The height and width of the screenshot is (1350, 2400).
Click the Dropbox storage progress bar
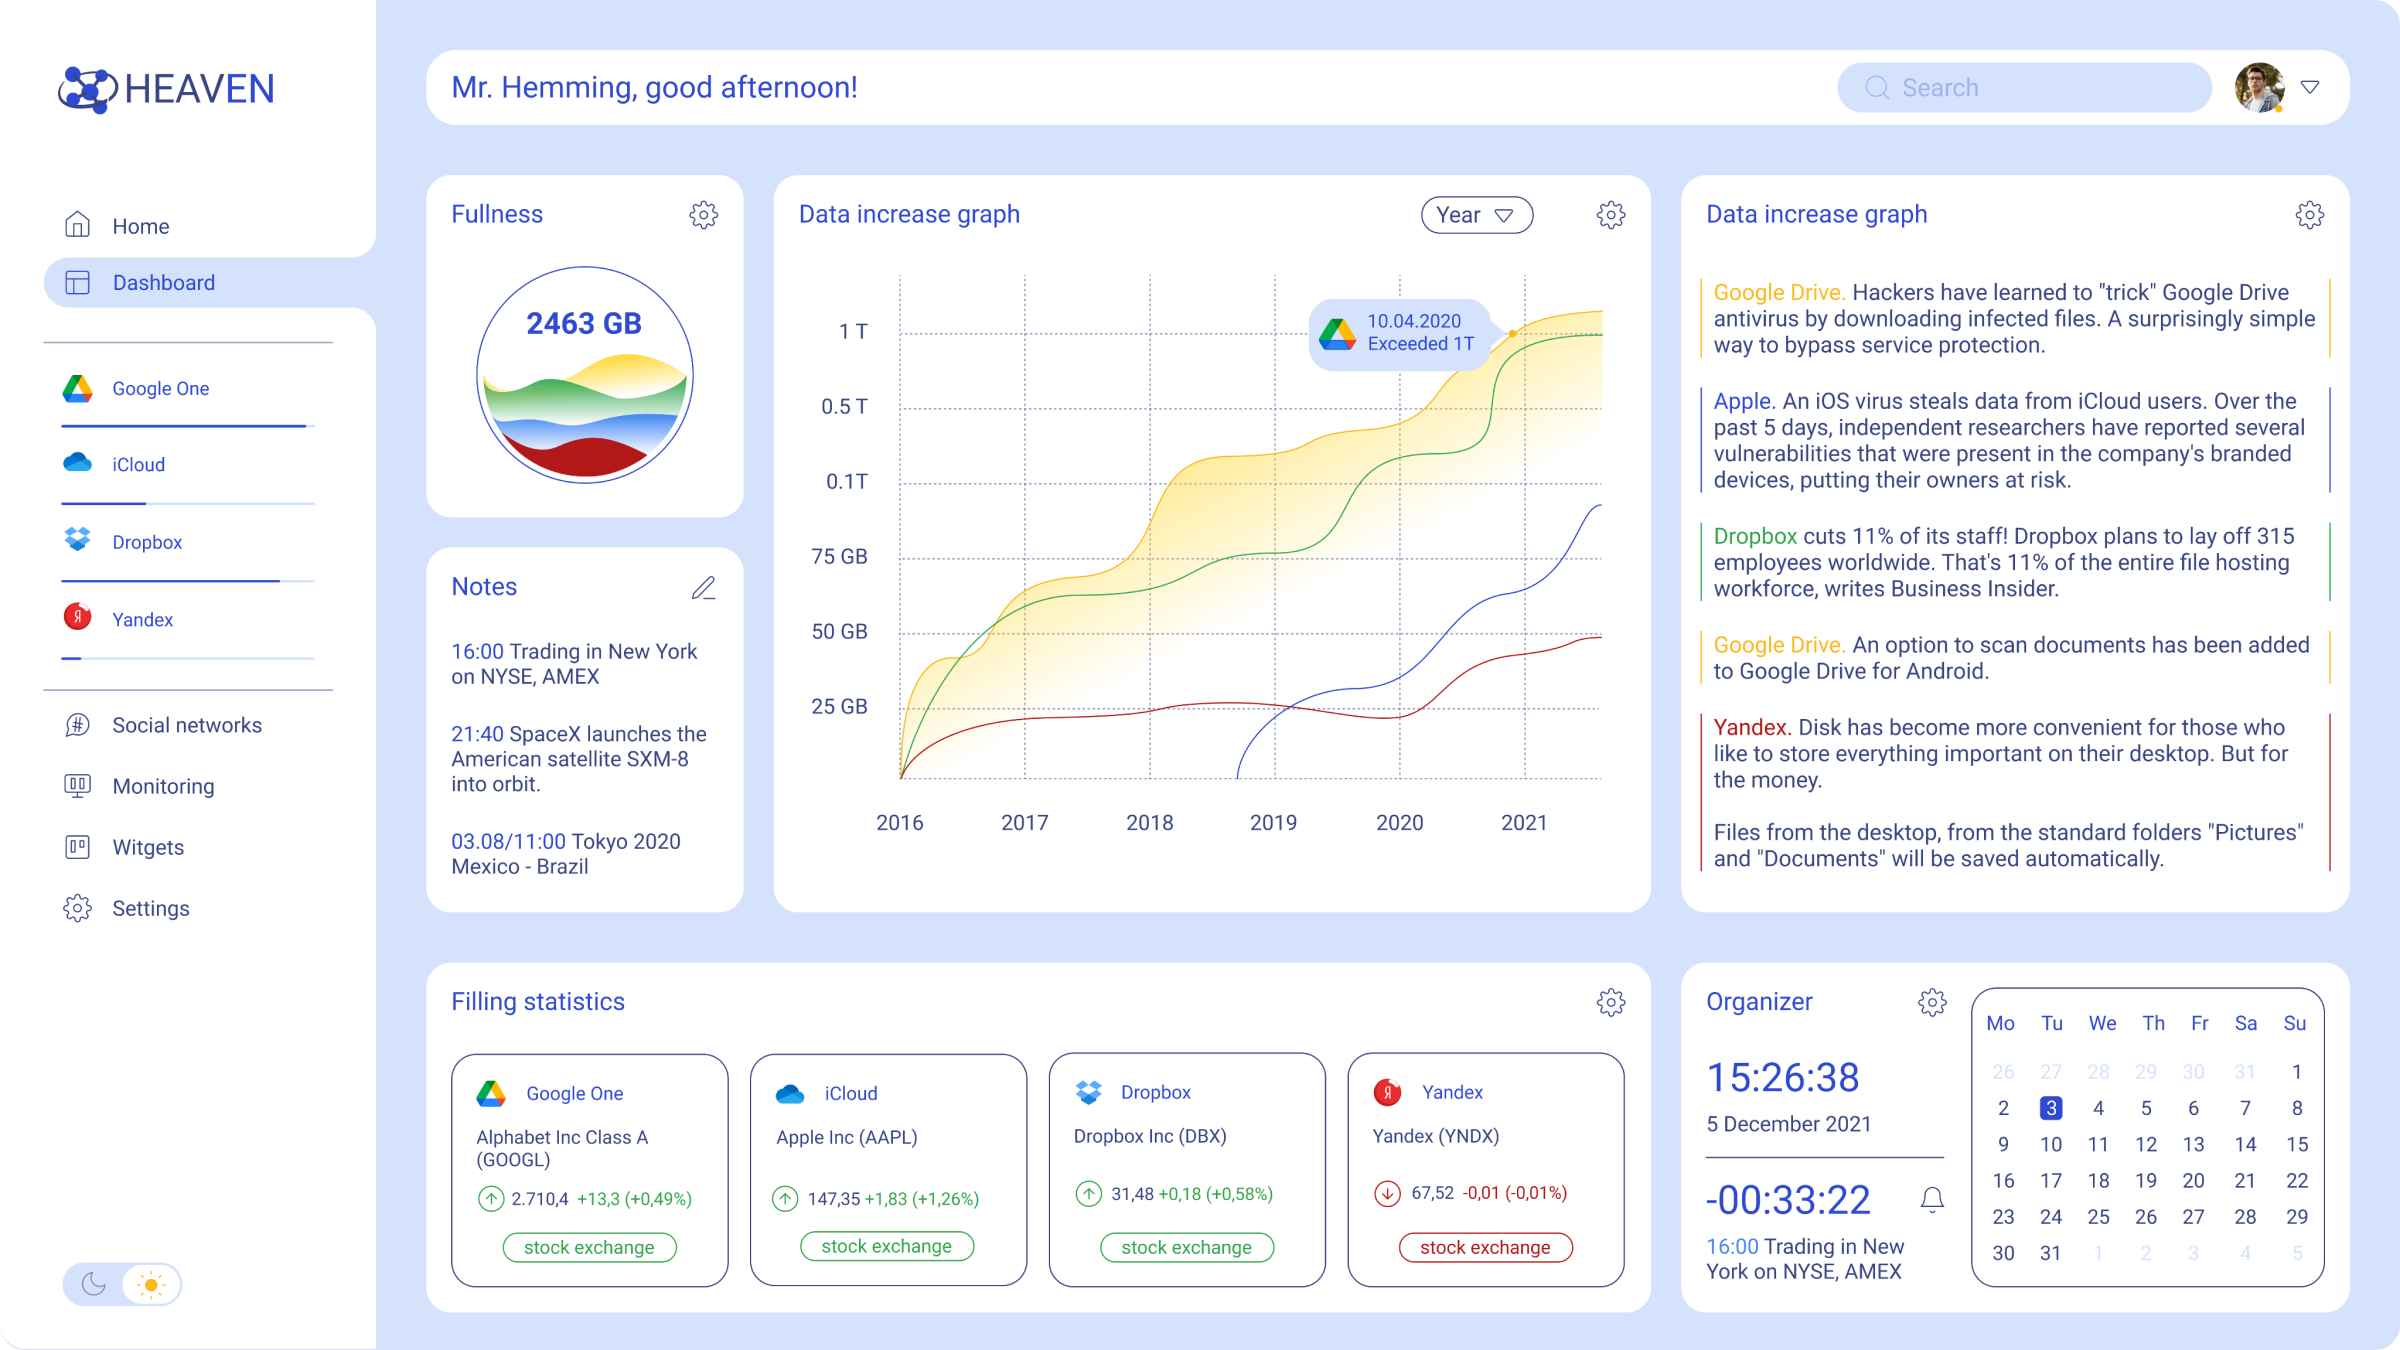tap(188, 580)
